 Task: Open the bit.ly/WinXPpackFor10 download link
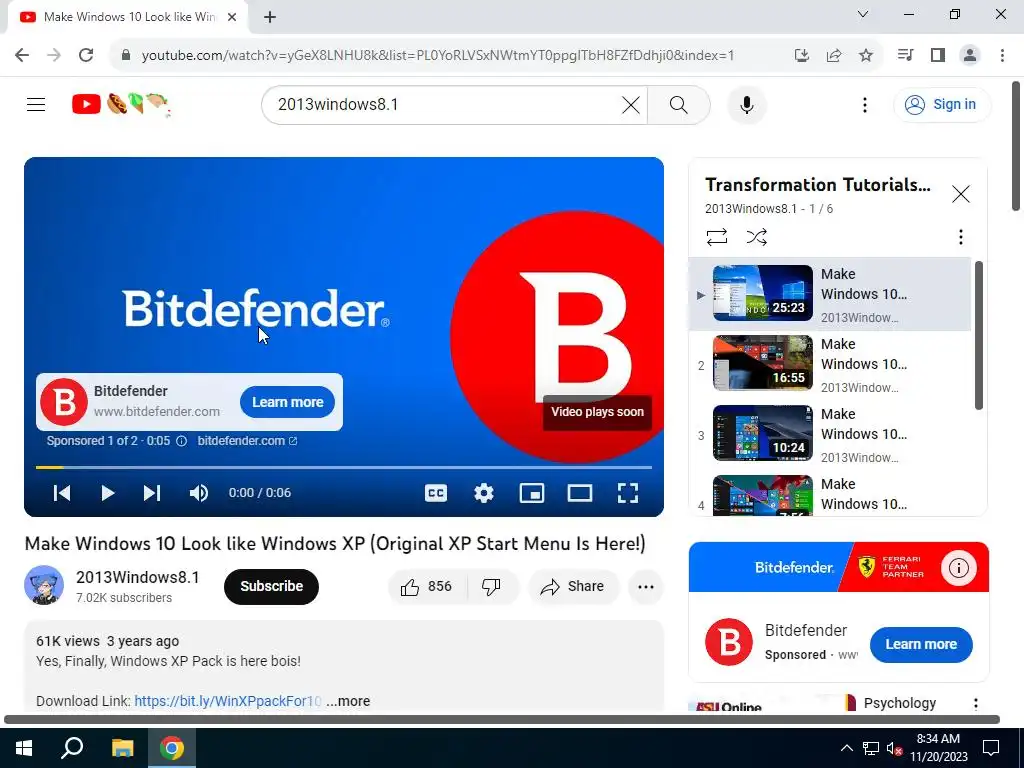coord(227,701)
